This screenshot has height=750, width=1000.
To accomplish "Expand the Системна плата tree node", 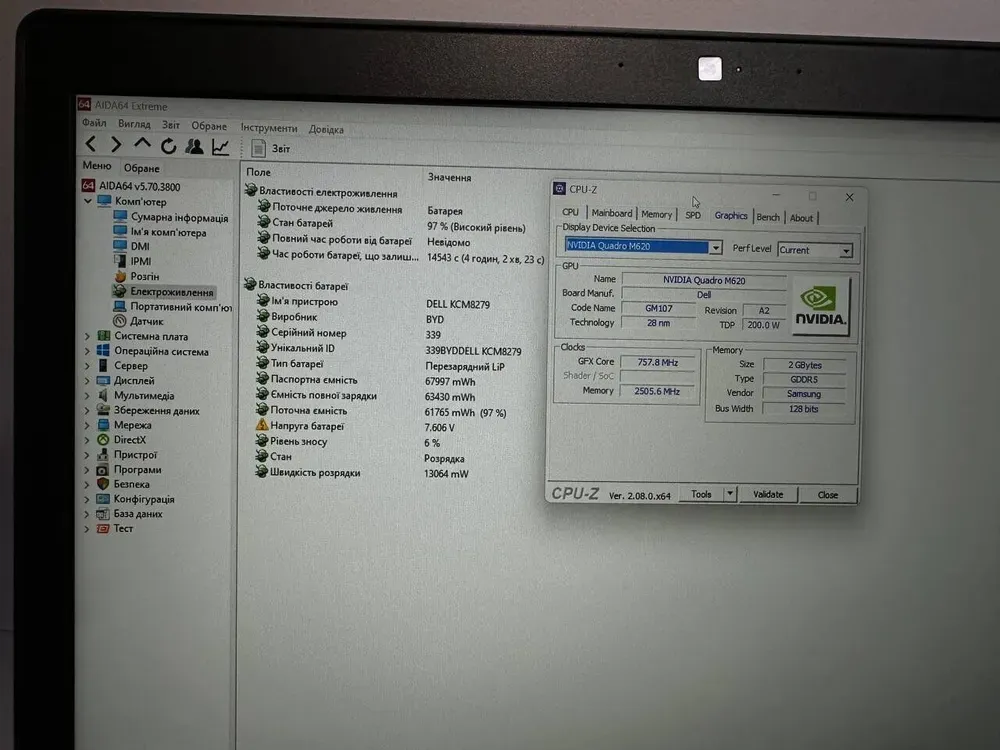I will tap(87, 337).
